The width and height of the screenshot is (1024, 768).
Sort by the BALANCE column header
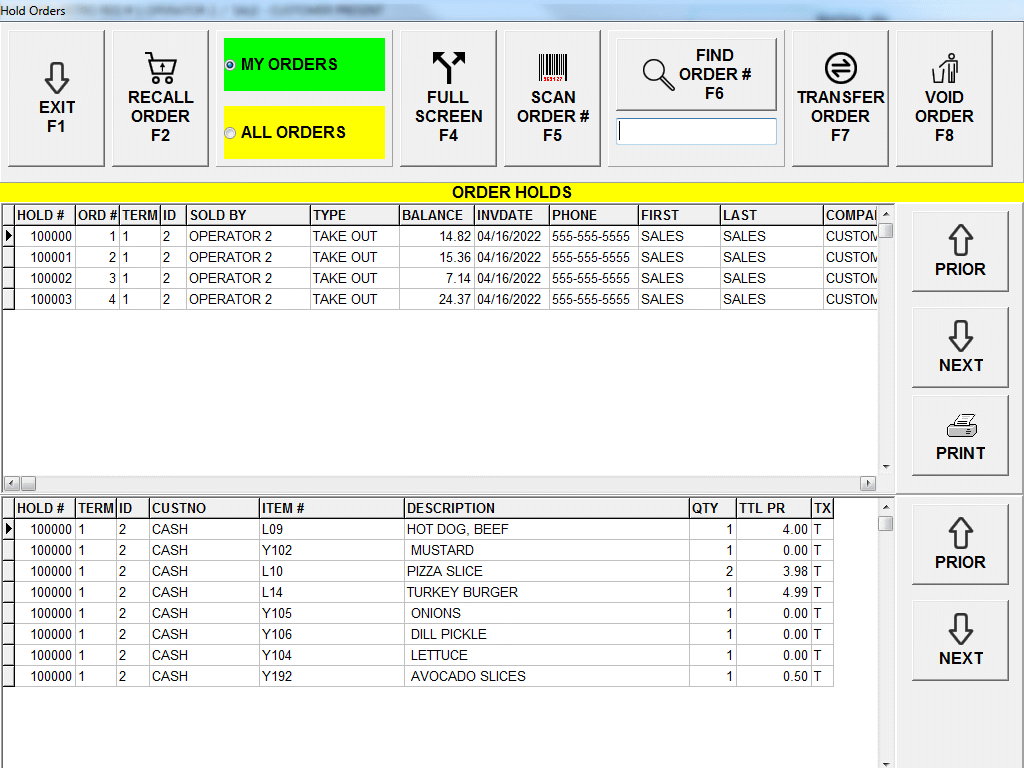coord(435,215)
